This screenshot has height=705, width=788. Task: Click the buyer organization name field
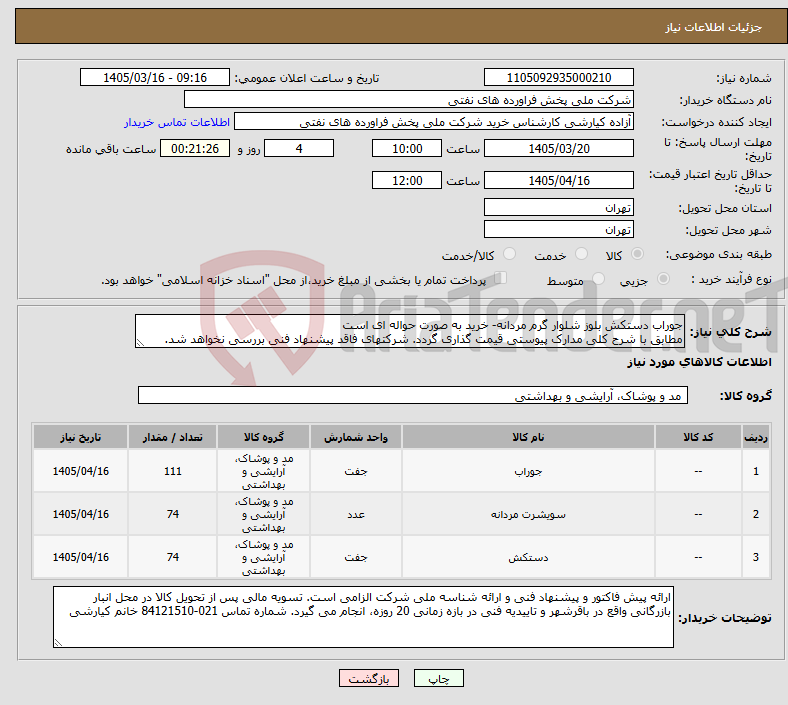coord(409,99)
